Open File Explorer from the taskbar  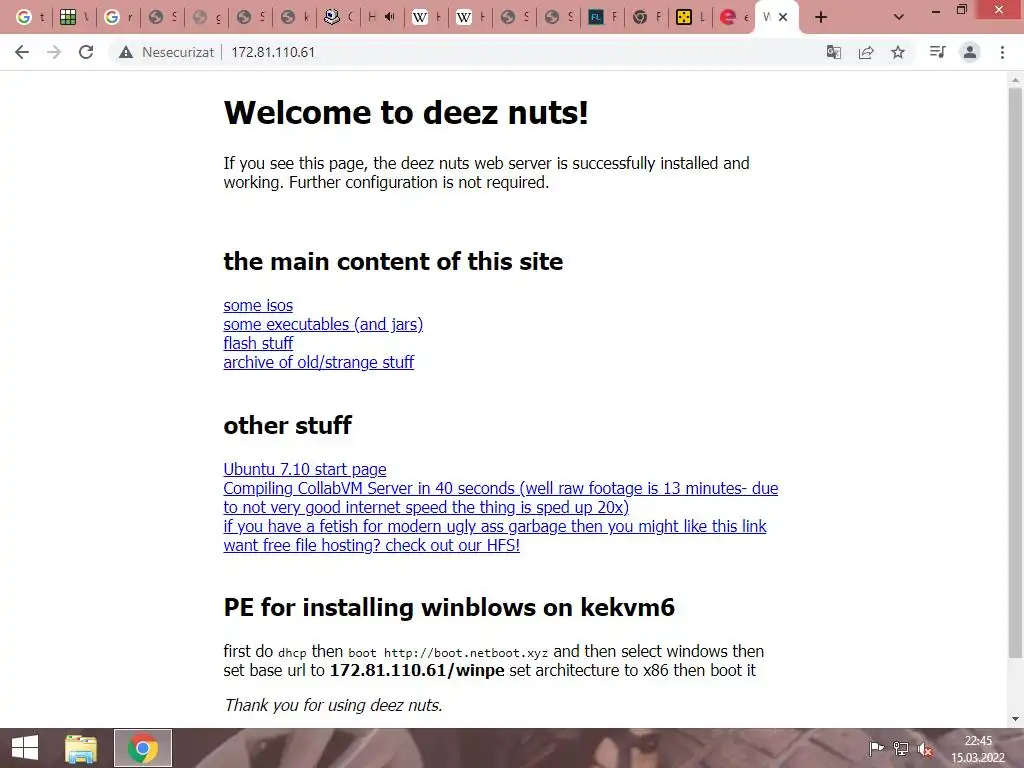[x=81, y=748]
